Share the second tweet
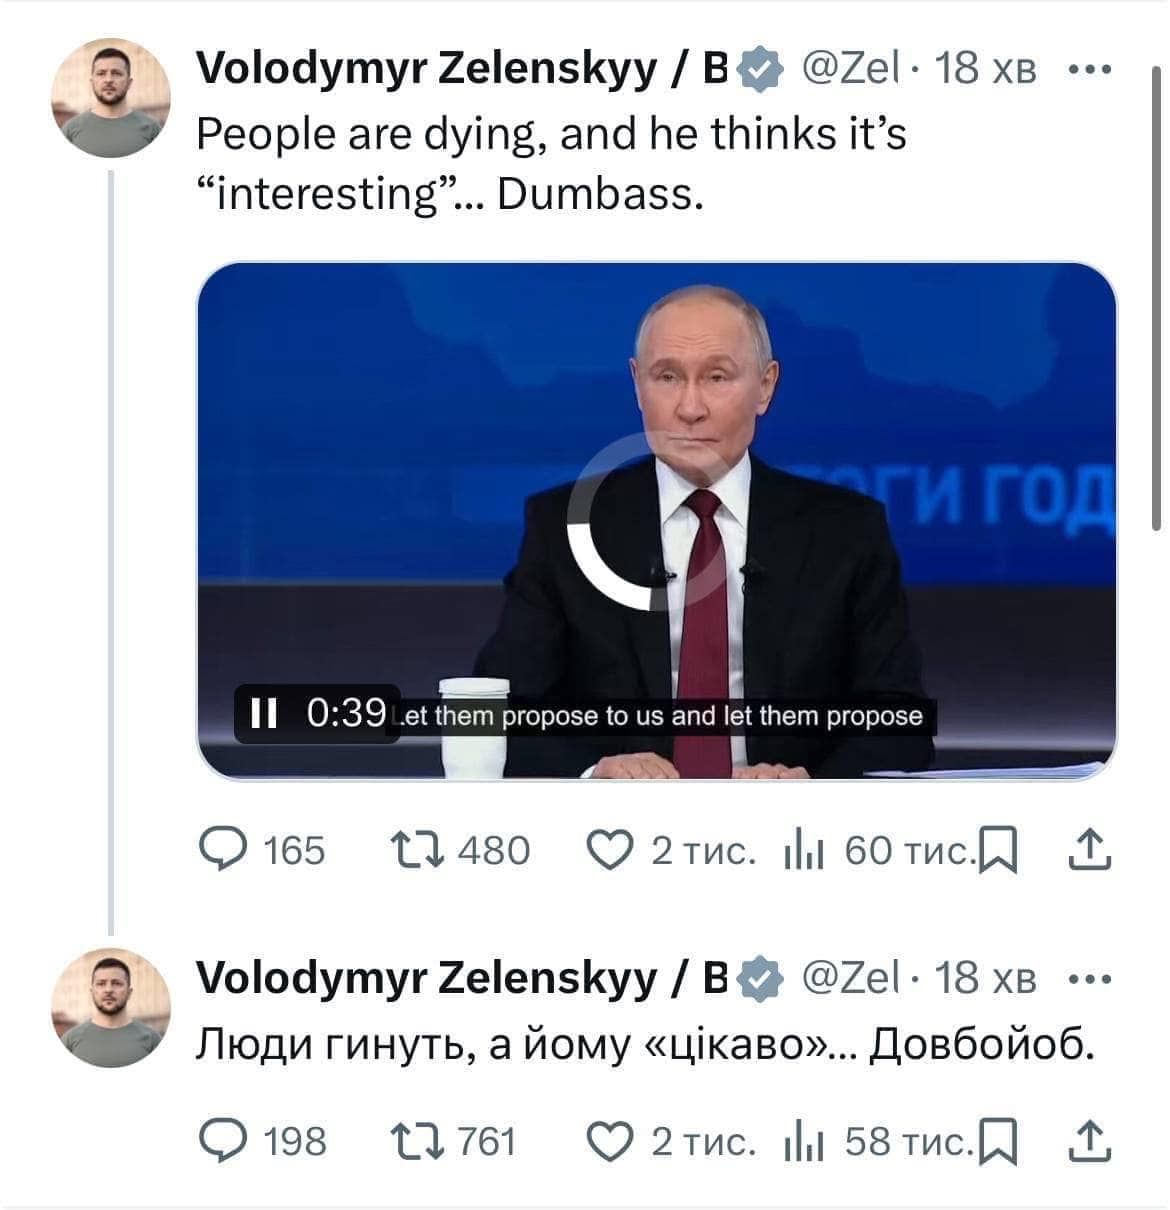The width and height of the screenshot is (1170, 1210). click(1090, 1140)
